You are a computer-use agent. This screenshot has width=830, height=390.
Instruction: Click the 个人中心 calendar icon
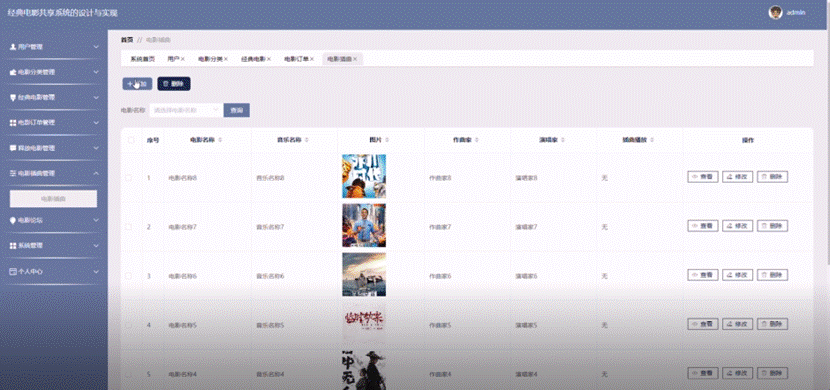click(13, 271)
